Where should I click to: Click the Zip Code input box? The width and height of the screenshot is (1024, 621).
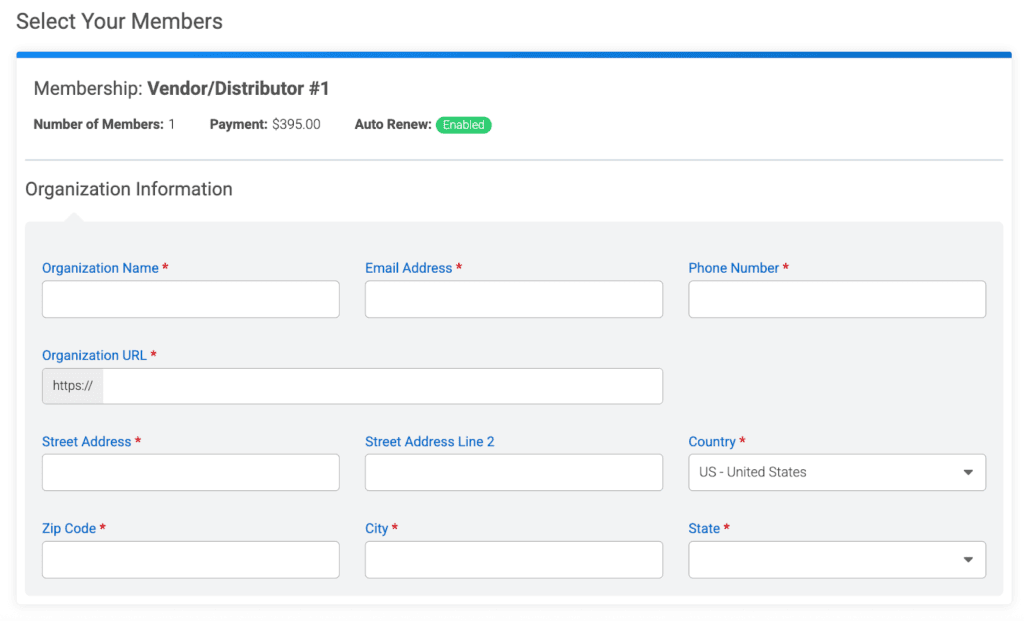(190, 559)
